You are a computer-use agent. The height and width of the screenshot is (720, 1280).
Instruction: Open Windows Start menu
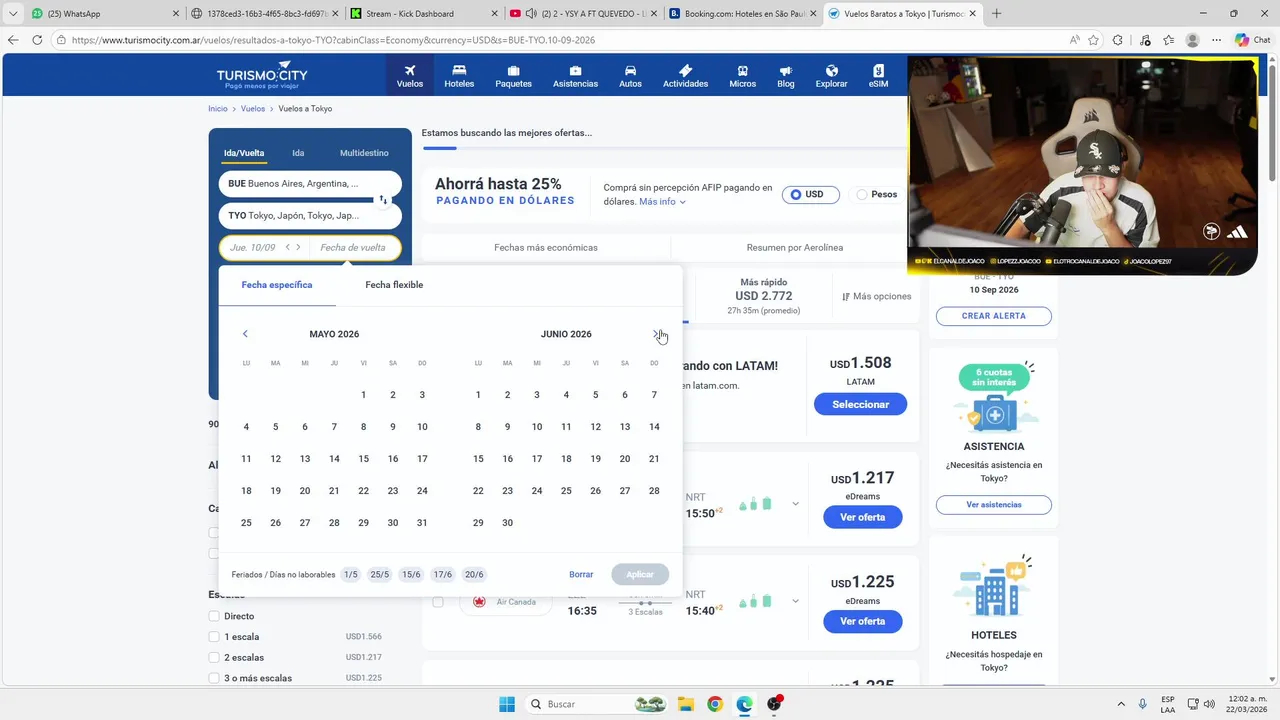point(506,704)
